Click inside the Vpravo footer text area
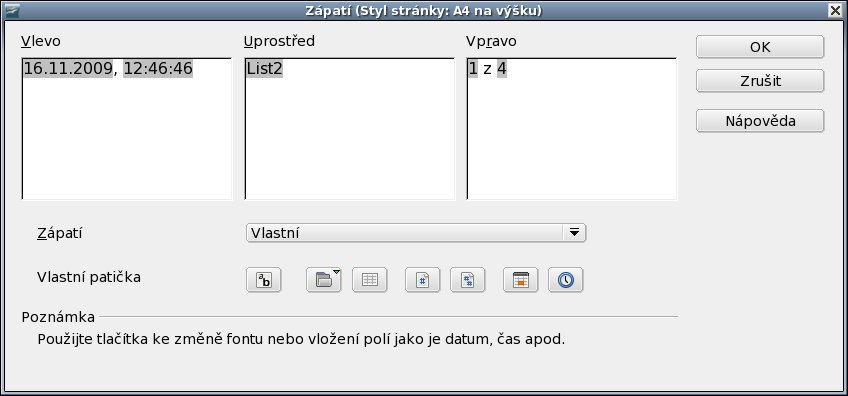The image size is (848, 396). coord(572,129)
